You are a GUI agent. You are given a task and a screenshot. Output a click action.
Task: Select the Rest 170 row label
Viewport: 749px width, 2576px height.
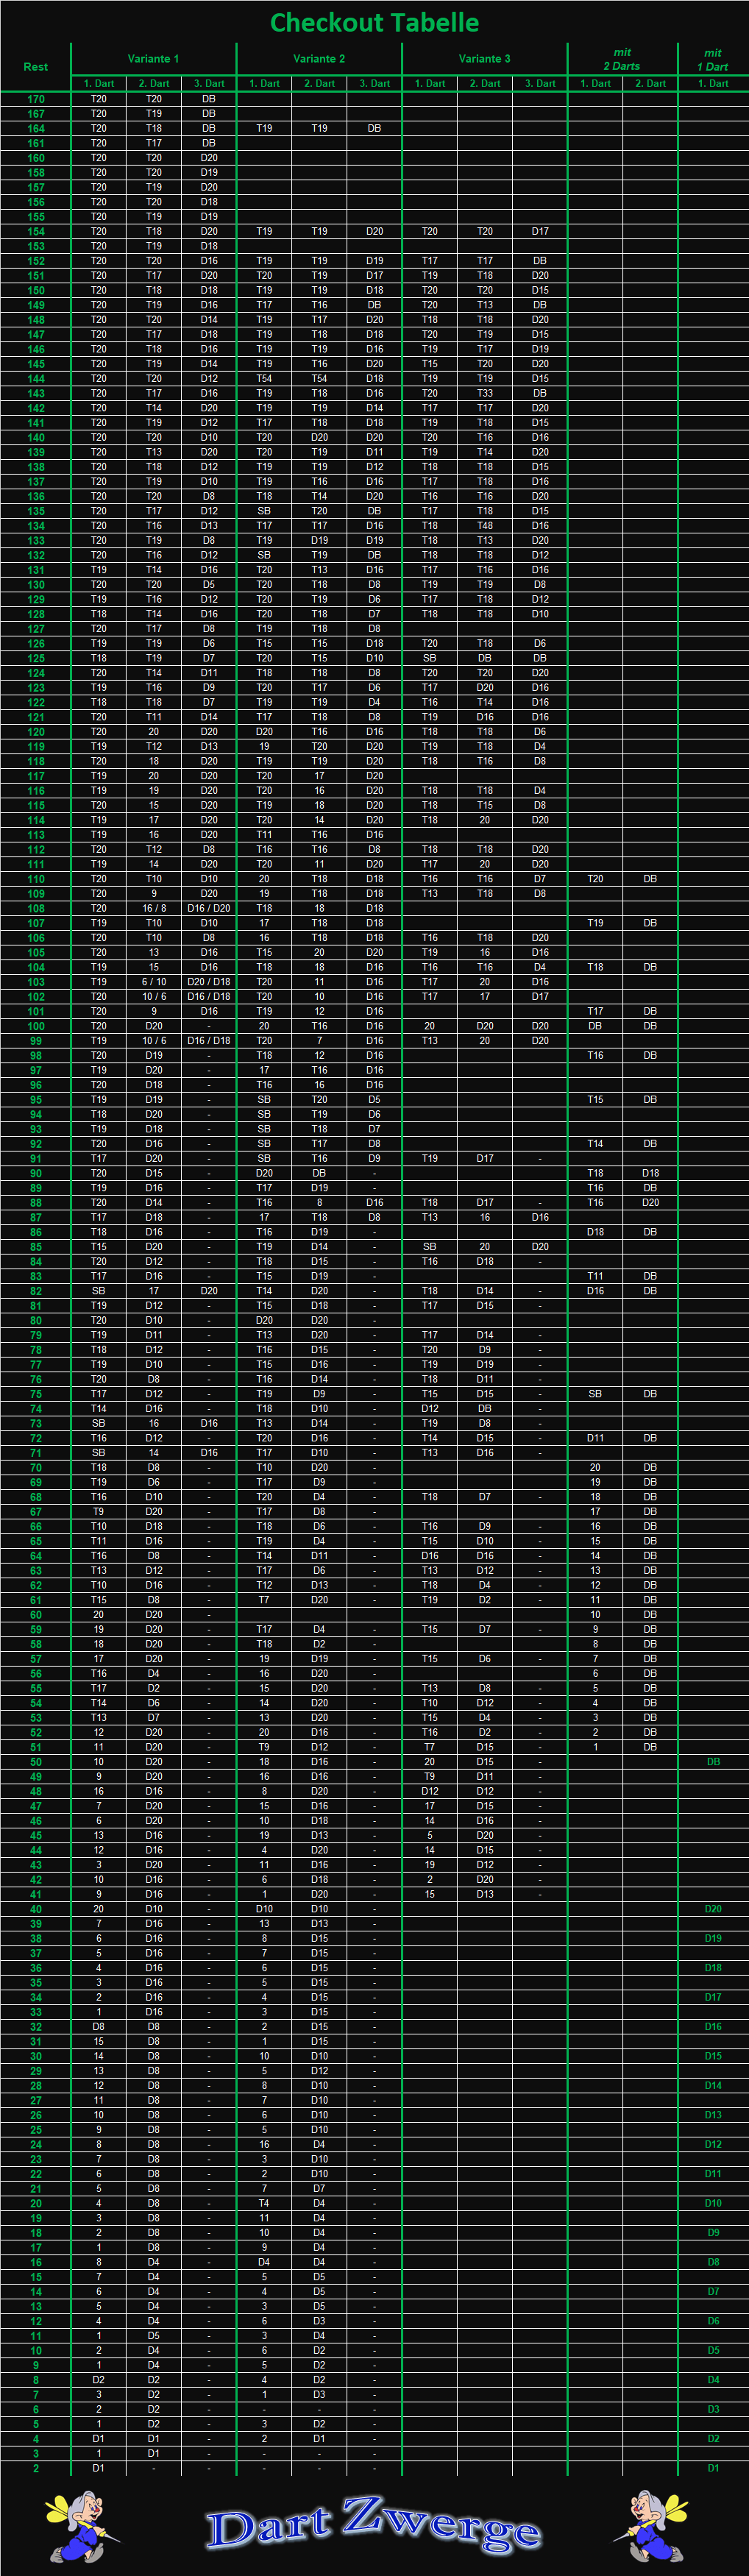coord(36,99)
